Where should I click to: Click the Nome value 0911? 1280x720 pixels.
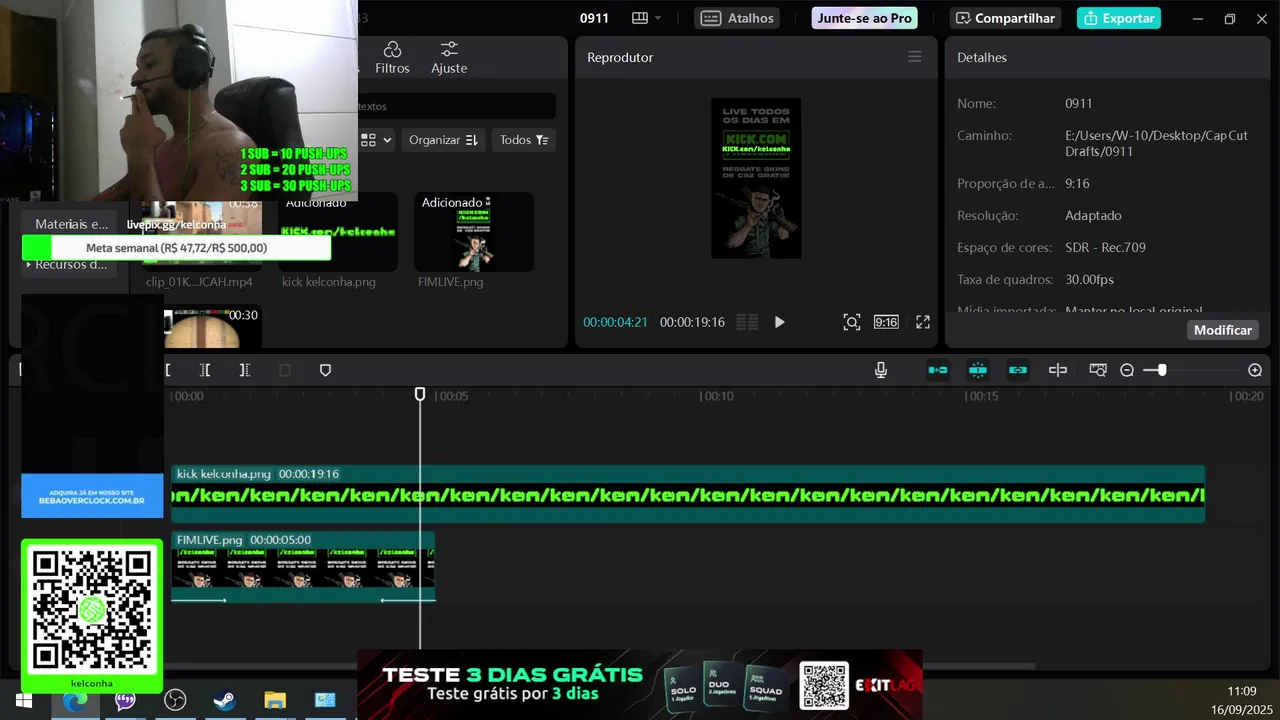[1079, 103]
